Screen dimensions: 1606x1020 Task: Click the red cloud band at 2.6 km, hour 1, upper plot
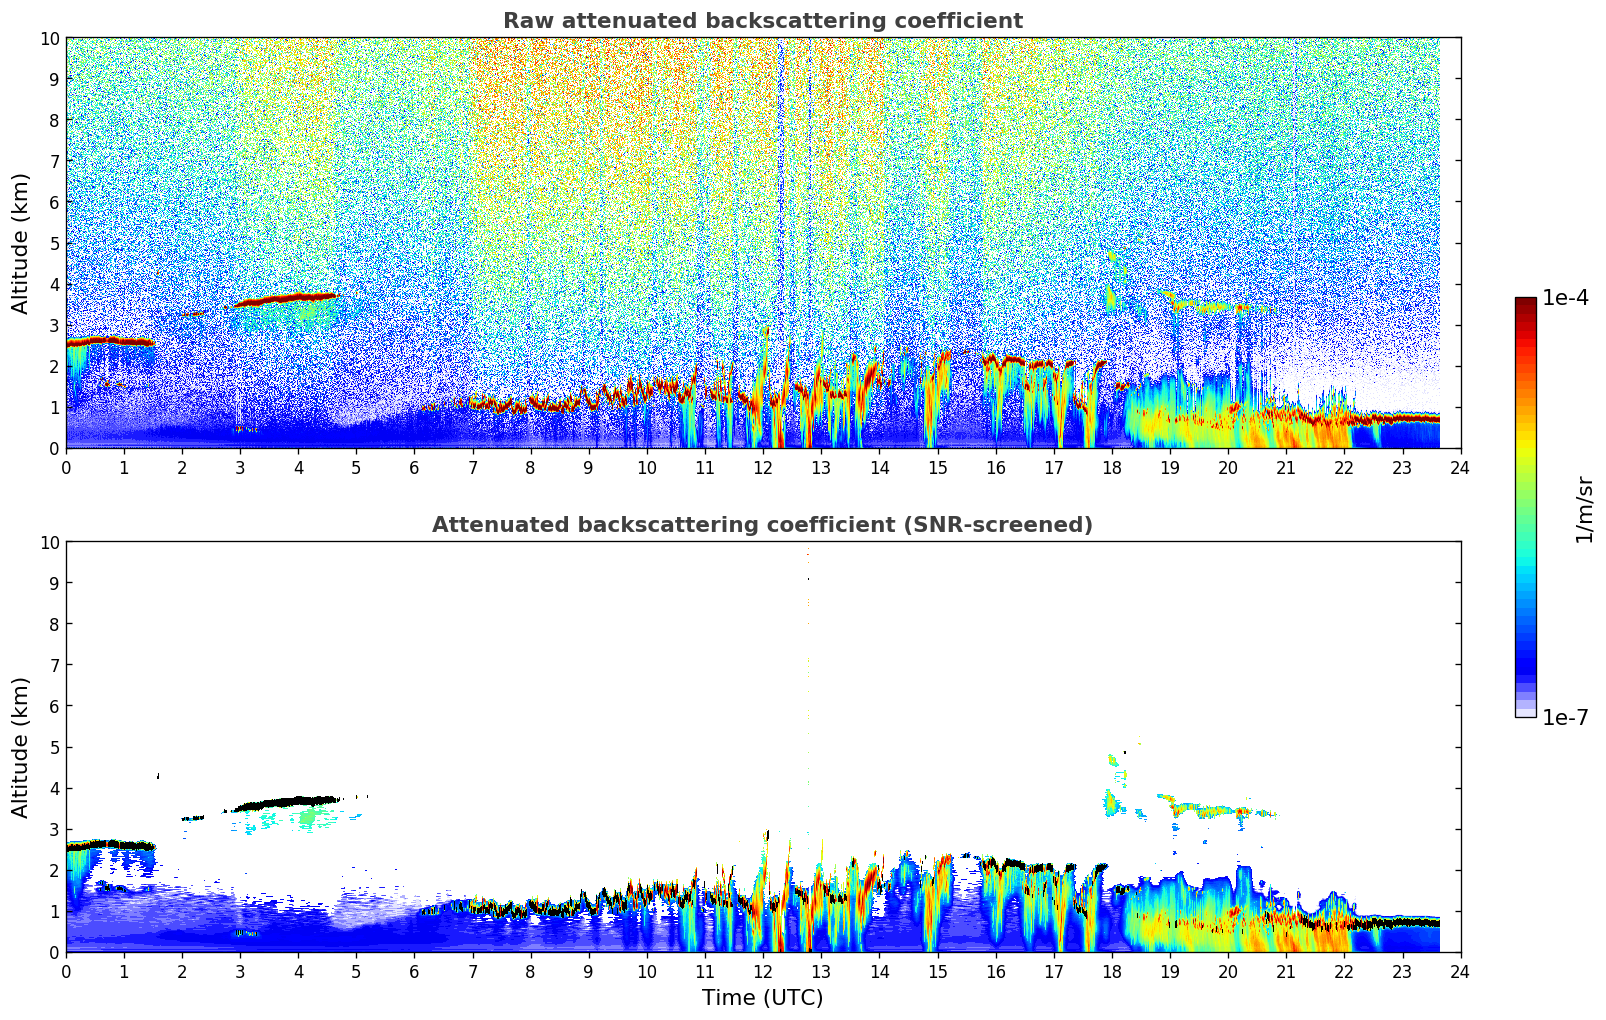point(110,341)
